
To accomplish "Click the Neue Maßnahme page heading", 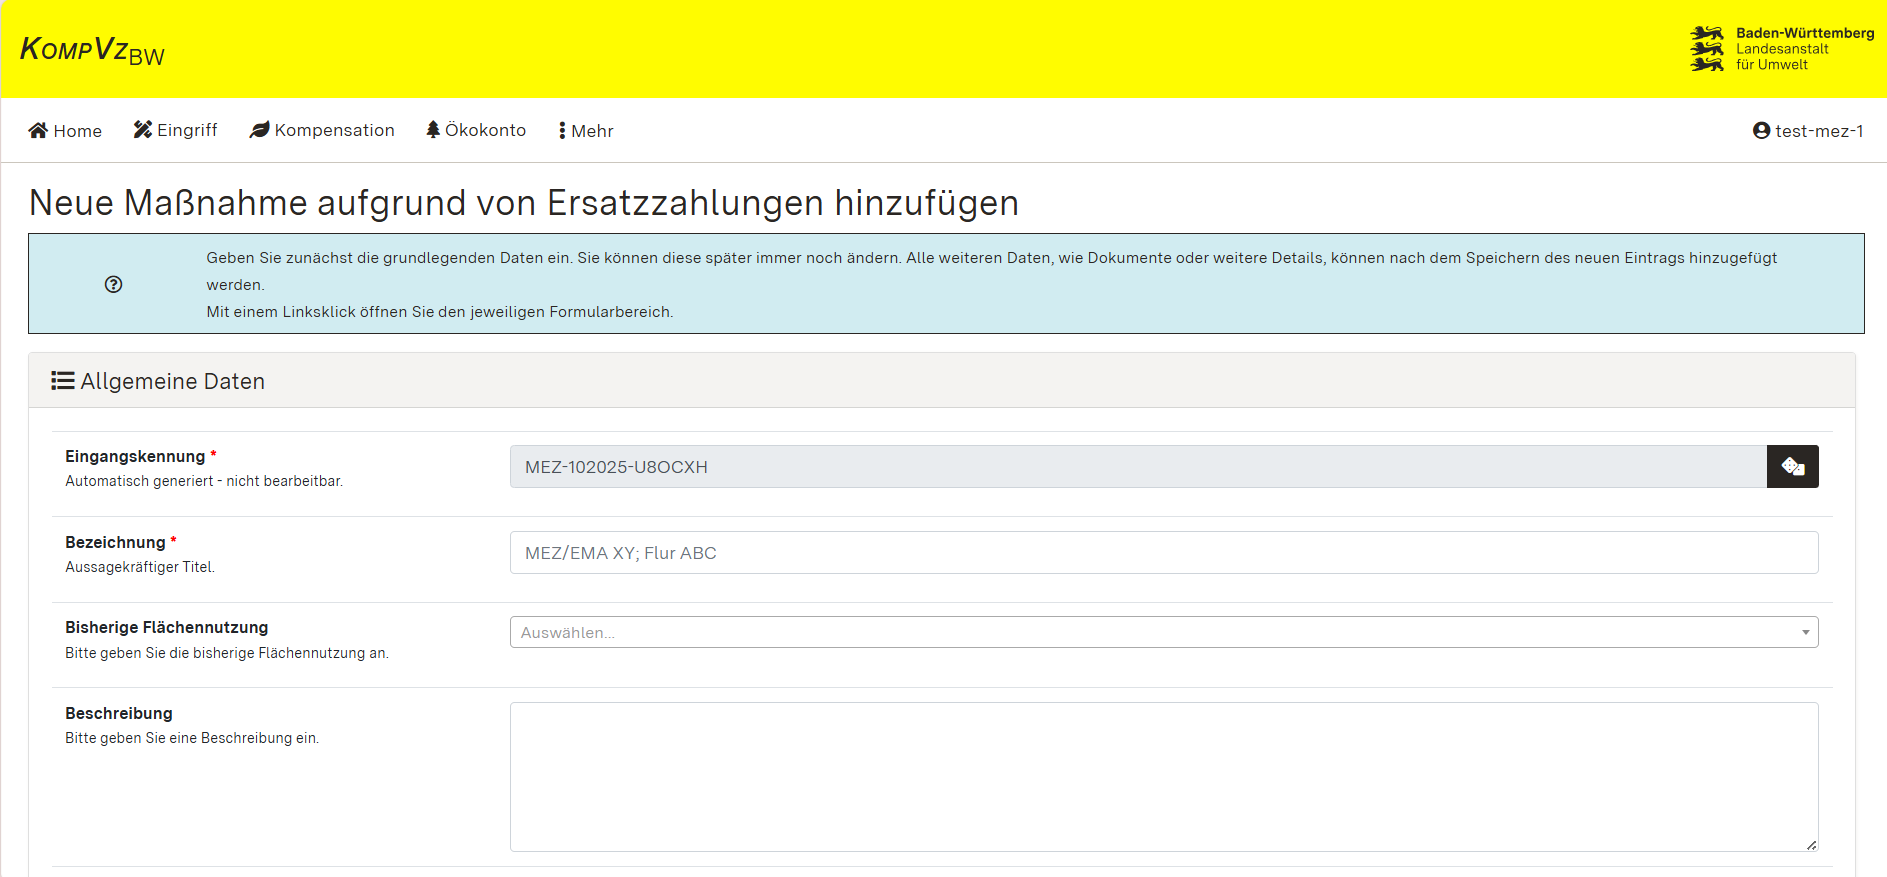I will 523,203.
